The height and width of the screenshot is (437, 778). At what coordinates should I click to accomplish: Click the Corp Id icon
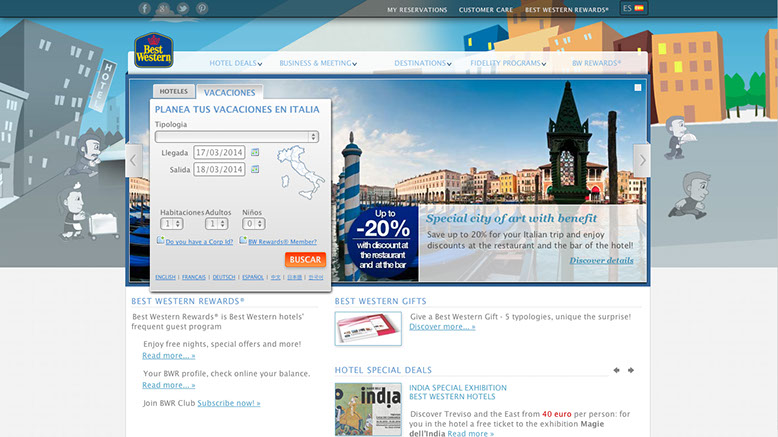[x=160, y=240]
